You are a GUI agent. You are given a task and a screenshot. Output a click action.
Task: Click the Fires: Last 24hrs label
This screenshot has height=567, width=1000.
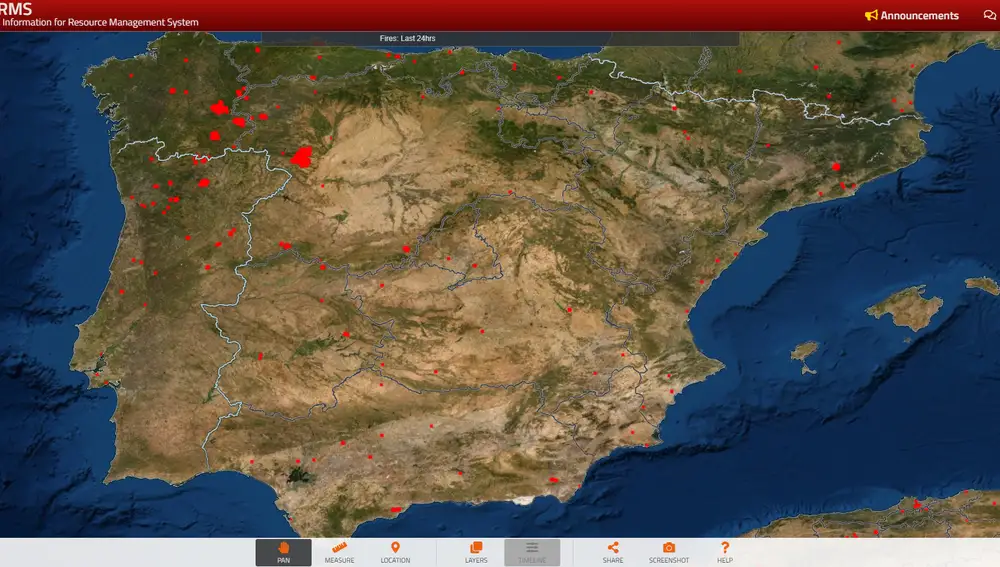pos(408,38)
